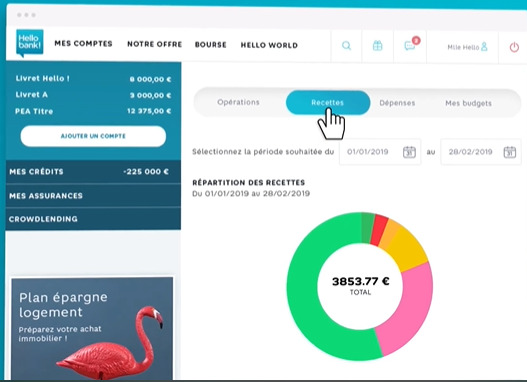Click the red donut chart segment
Image resolution: width=527 pixels, height=382 pixels.
click(379, 230)
